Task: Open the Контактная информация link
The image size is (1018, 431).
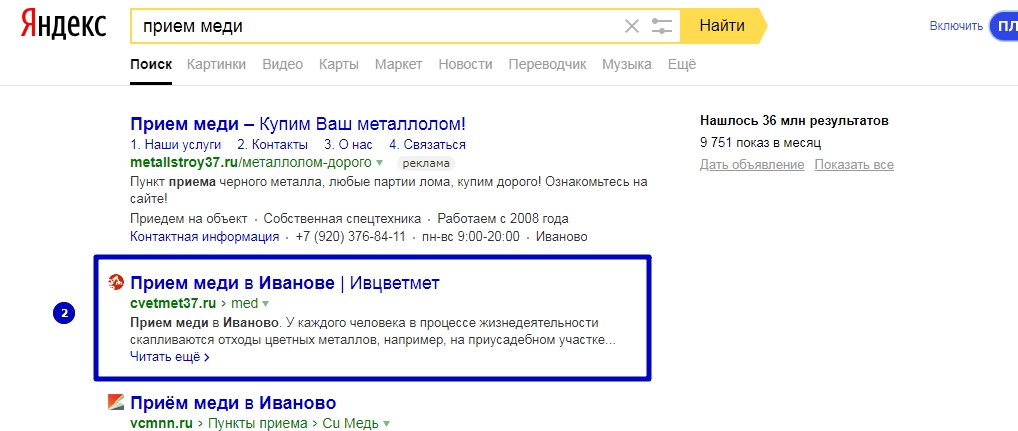Action: [x=205, y=236]
